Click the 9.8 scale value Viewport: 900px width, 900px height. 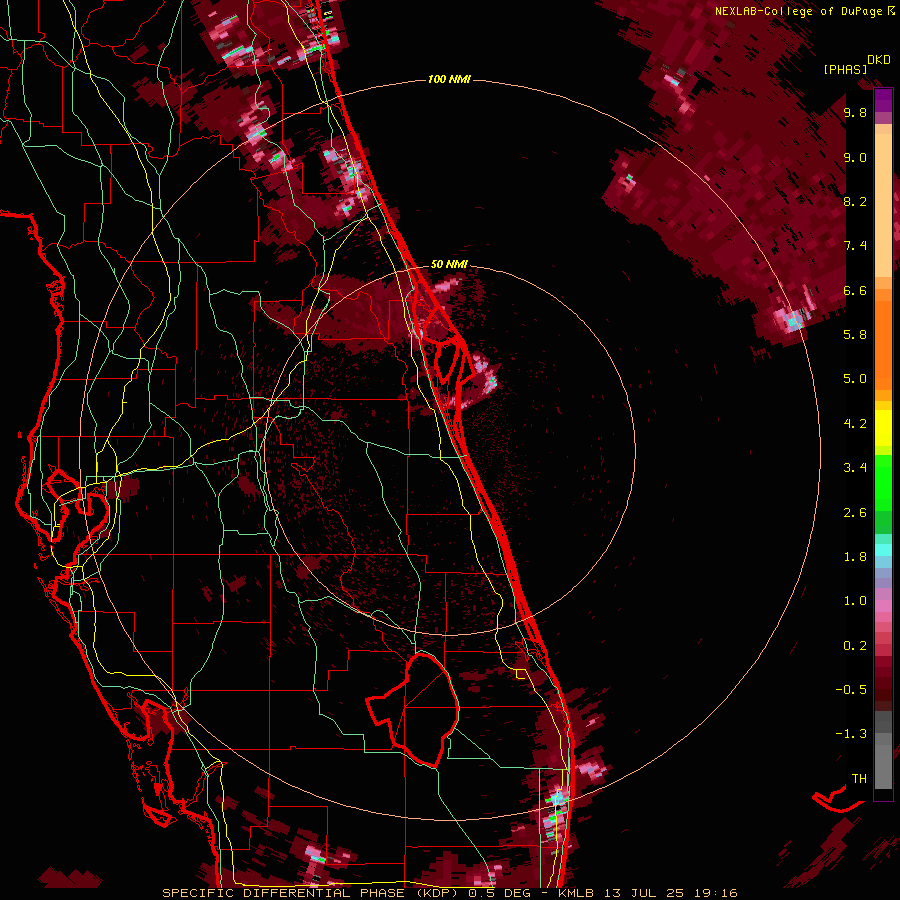click(855, 112)
